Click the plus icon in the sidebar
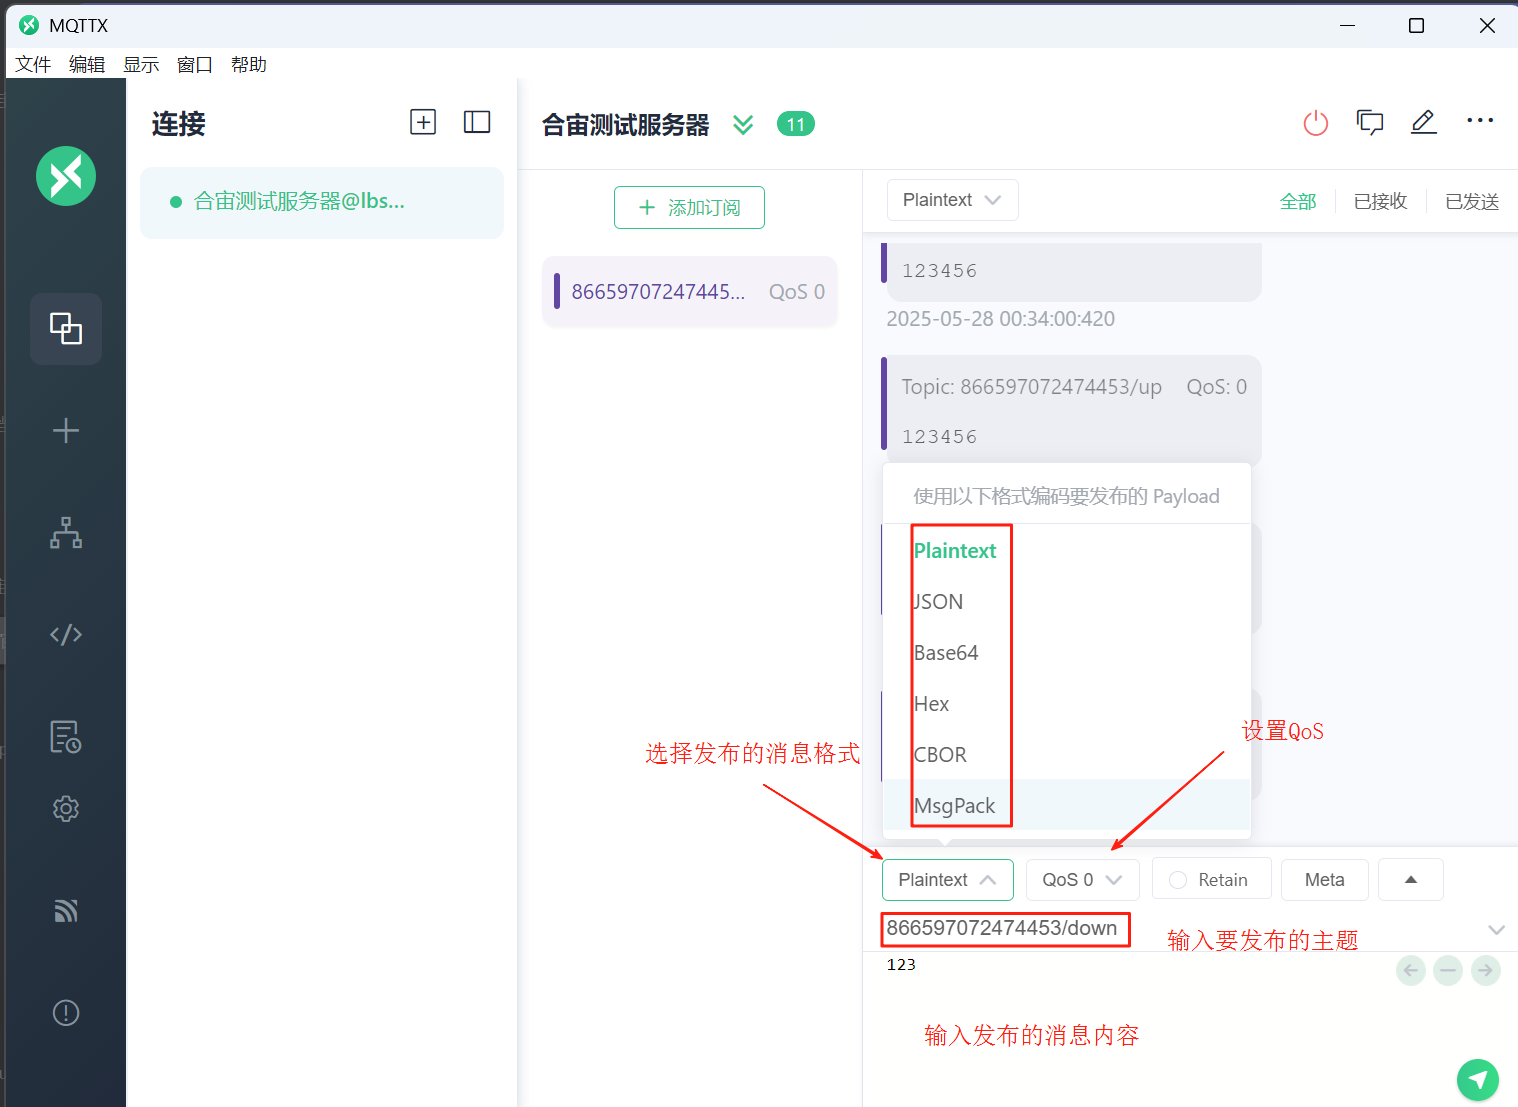Viewport: 1518px width, 1107px height. pos(66,430)
